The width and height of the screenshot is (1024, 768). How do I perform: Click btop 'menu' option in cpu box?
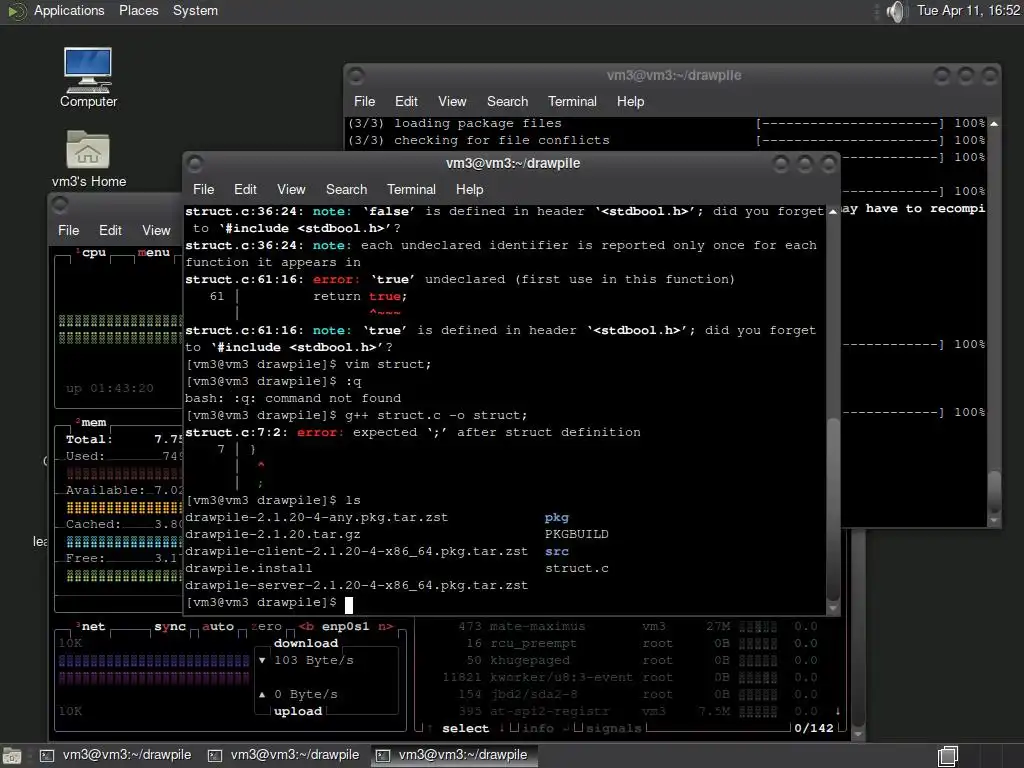pos(153,252)
